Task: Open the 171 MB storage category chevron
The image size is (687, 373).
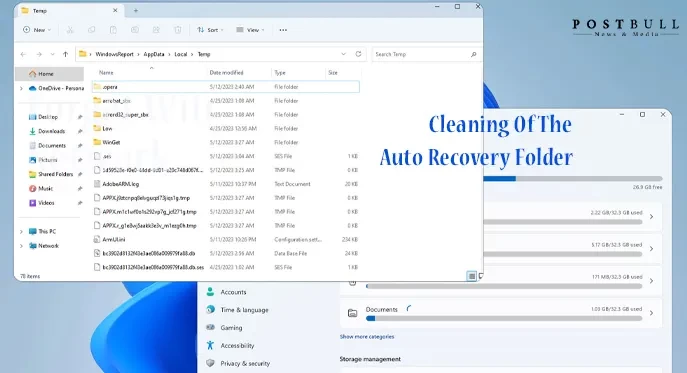Action: tap(652, 281)
